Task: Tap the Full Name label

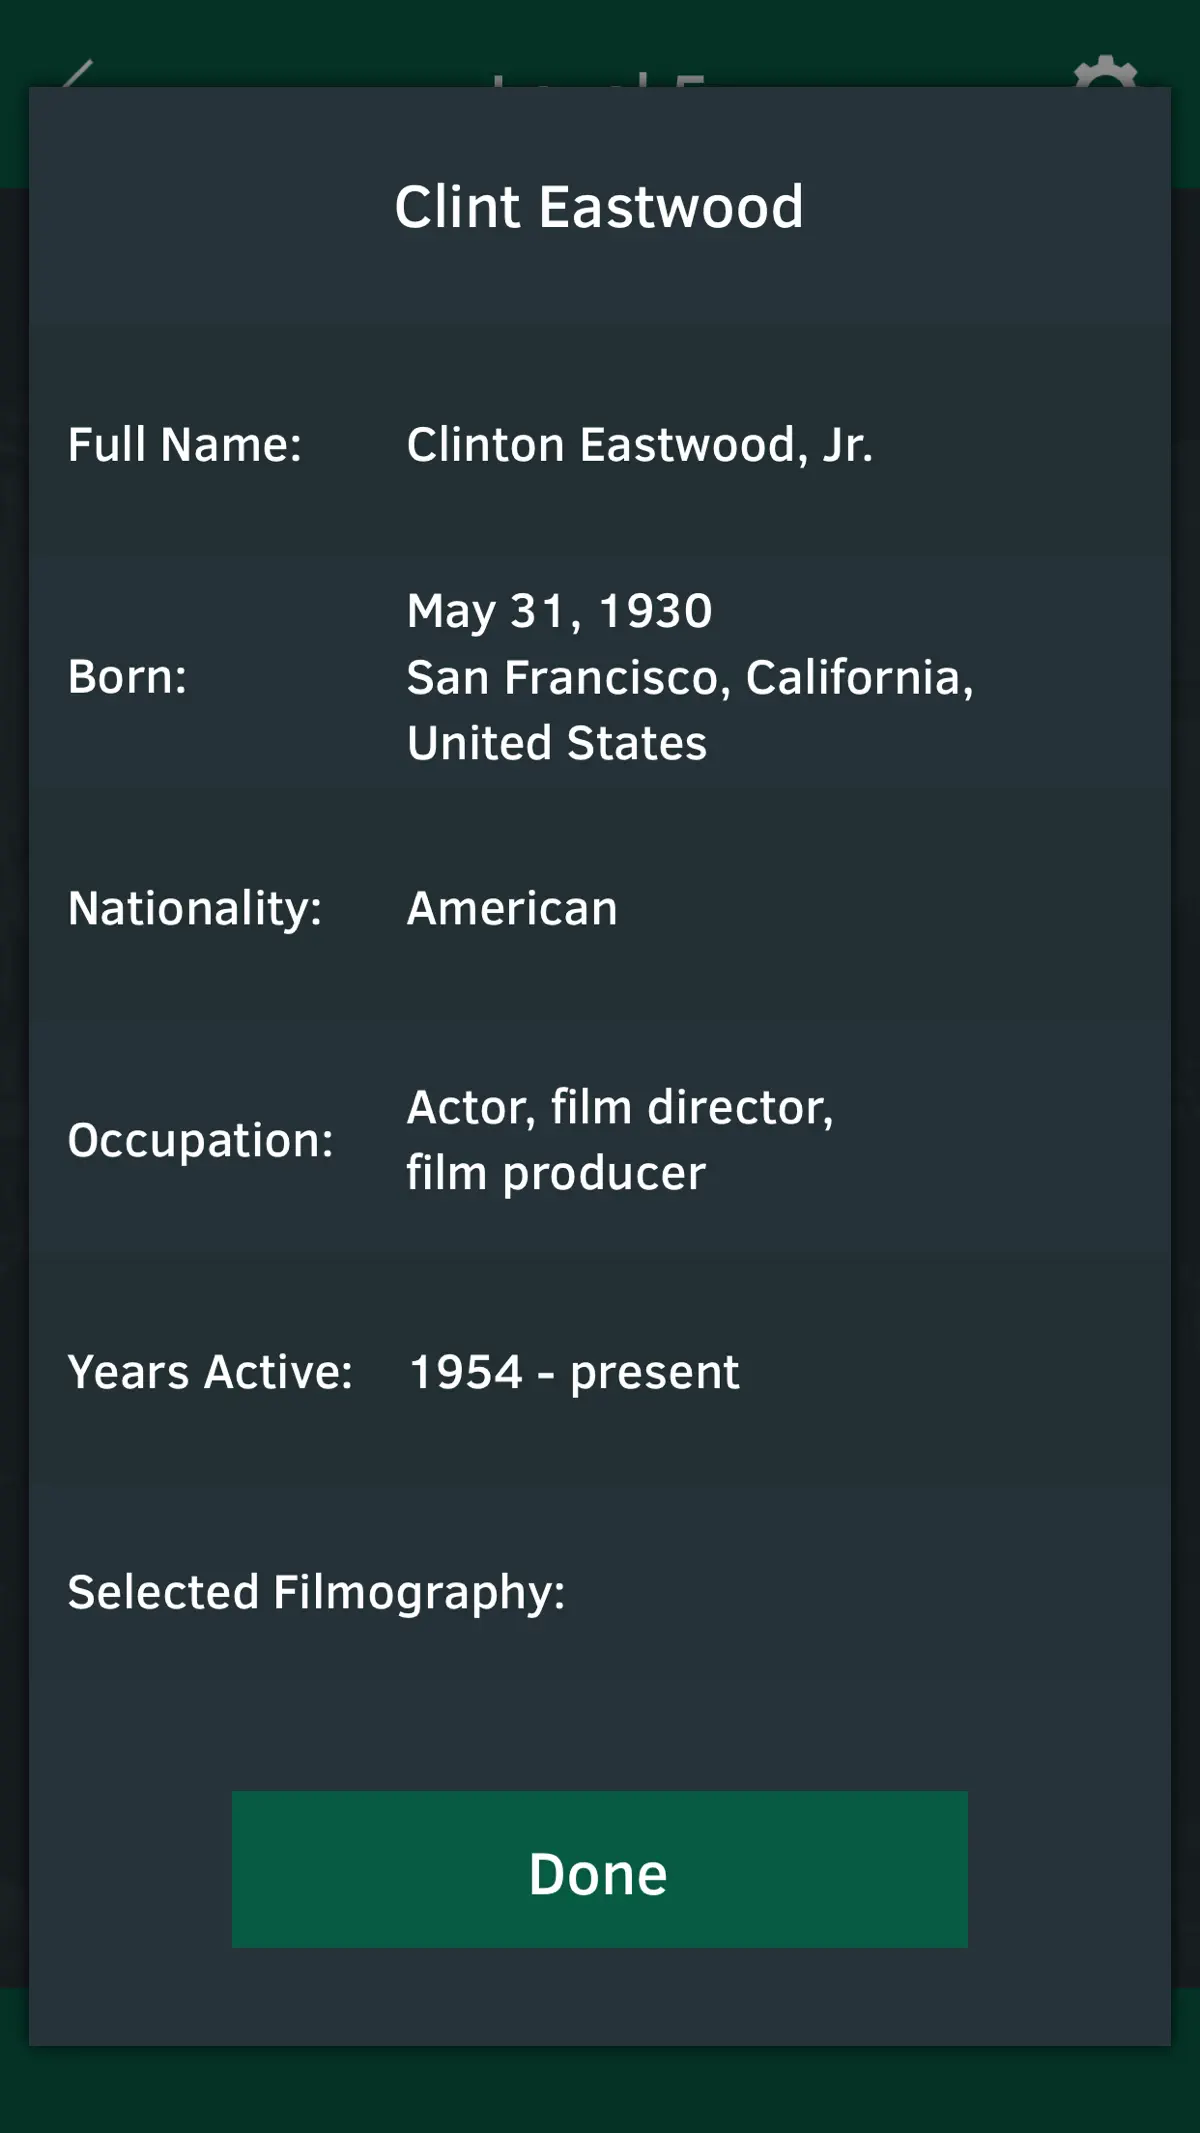Action: [185, 445]
